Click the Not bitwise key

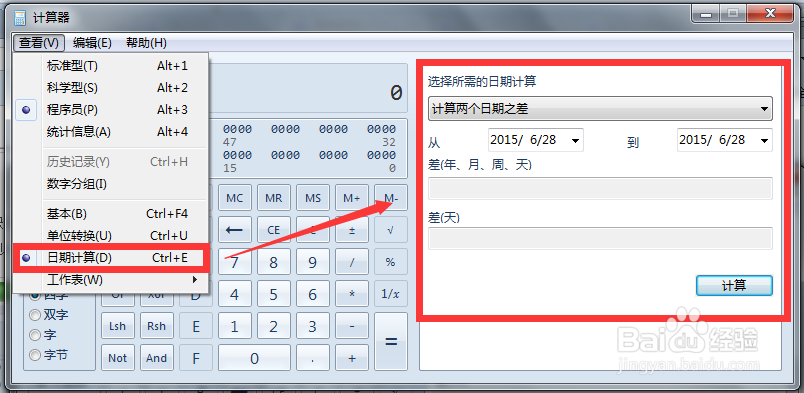click(117, 358)
